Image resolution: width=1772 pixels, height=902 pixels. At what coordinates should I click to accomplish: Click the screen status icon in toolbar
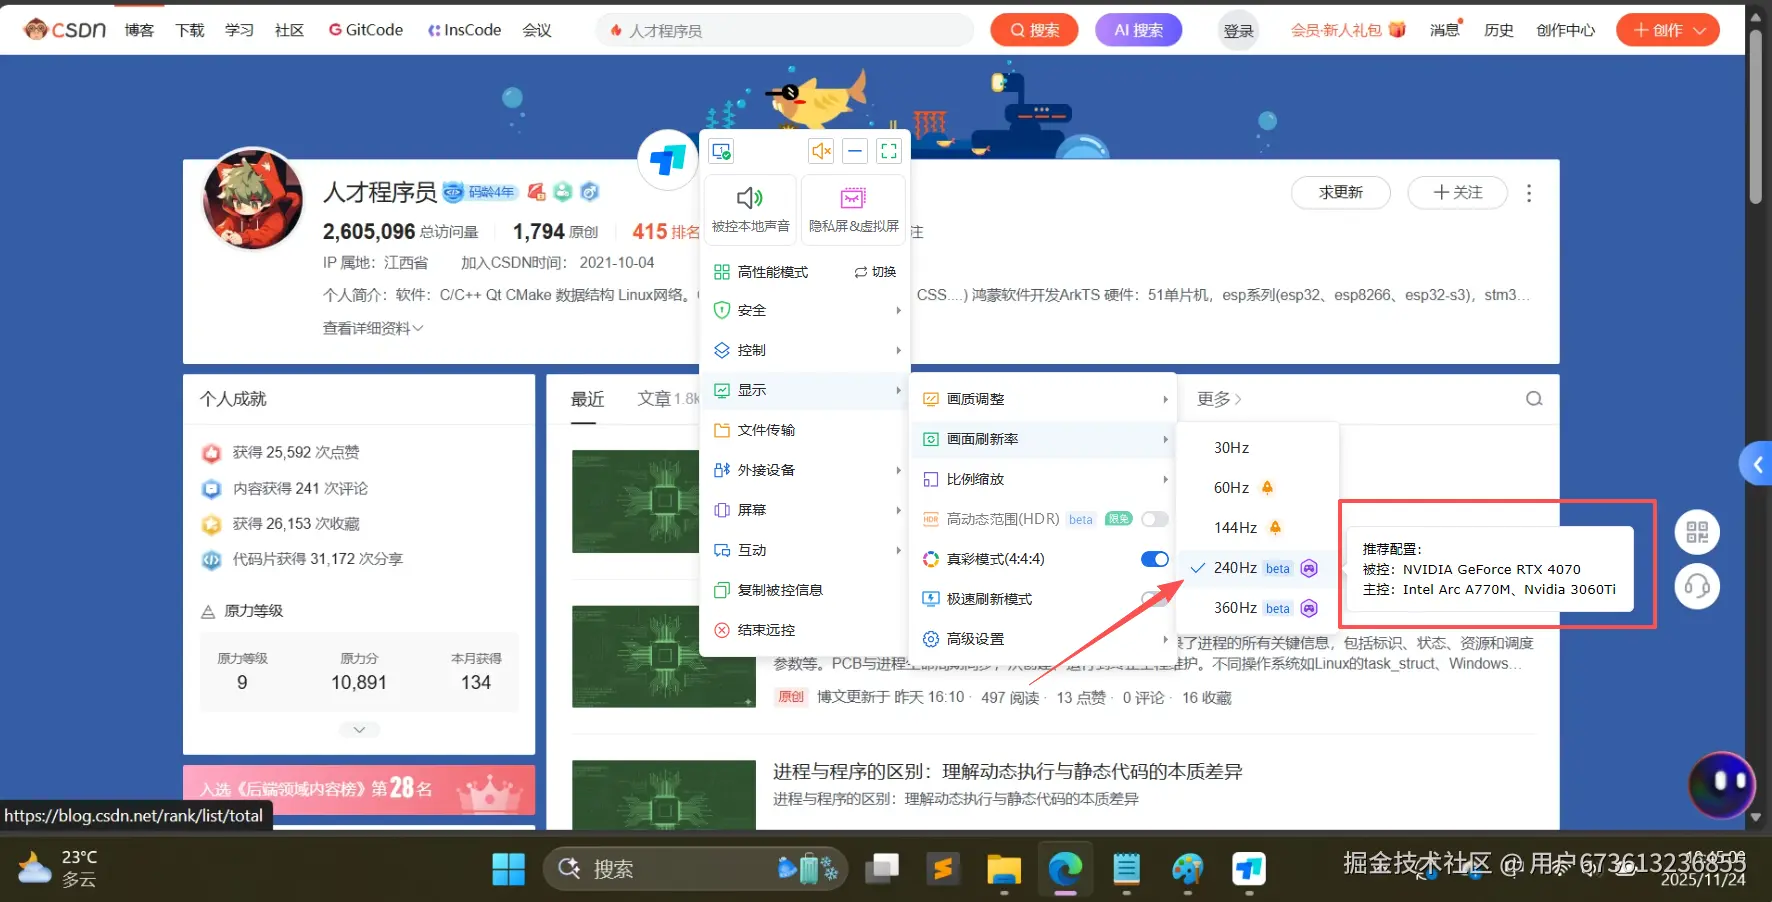point(722,151)
